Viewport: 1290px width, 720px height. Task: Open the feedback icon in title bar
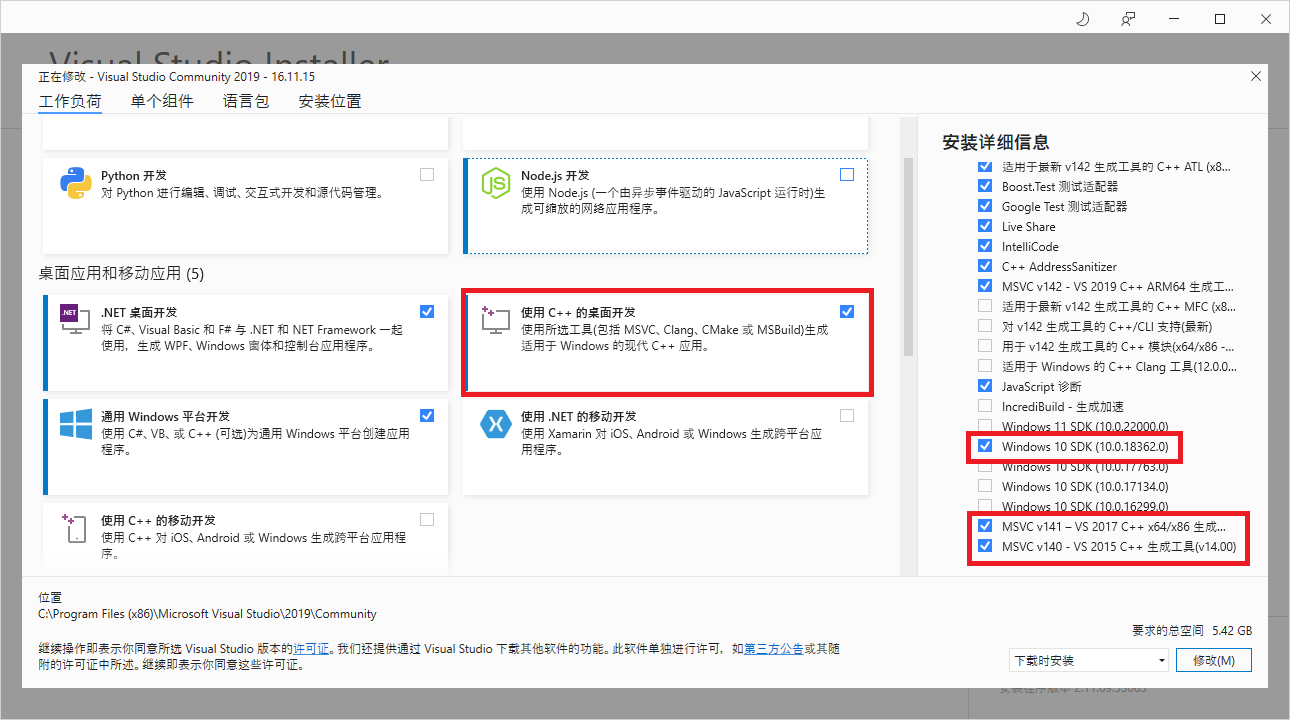click(x=1128, y=19)
